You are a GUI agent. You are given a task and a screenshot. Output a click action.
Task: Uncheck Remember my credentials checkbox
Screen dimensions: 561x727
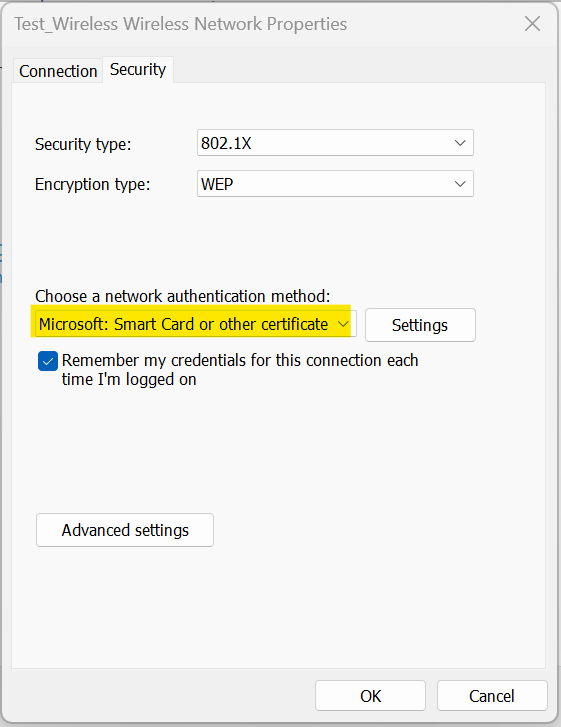tap(48, 361)
